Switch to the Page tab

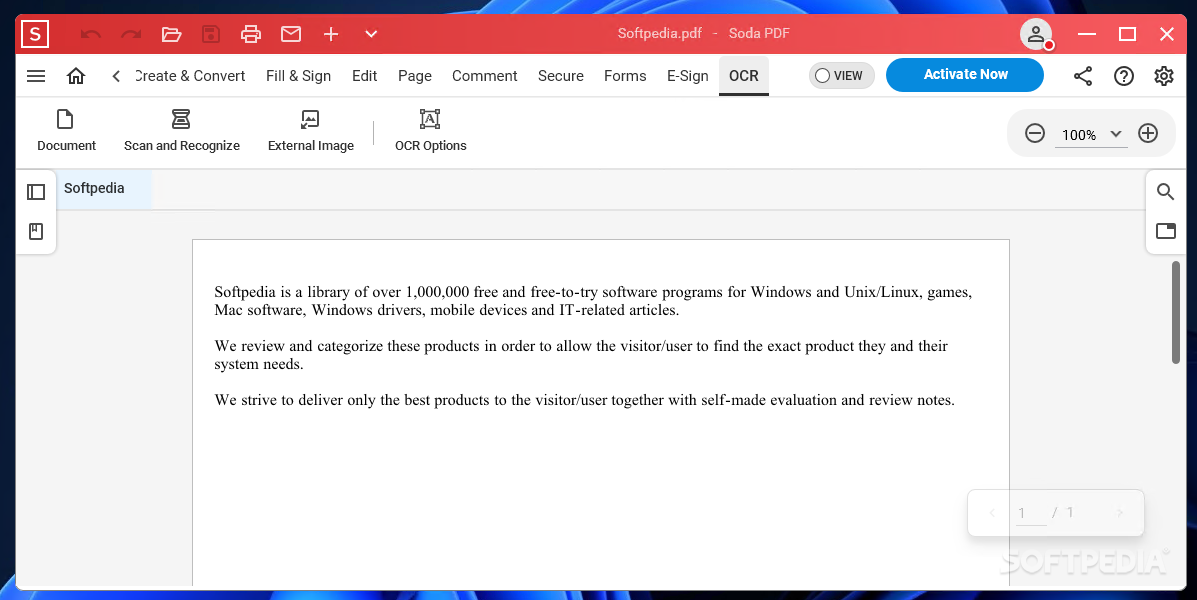pos(415,76)
